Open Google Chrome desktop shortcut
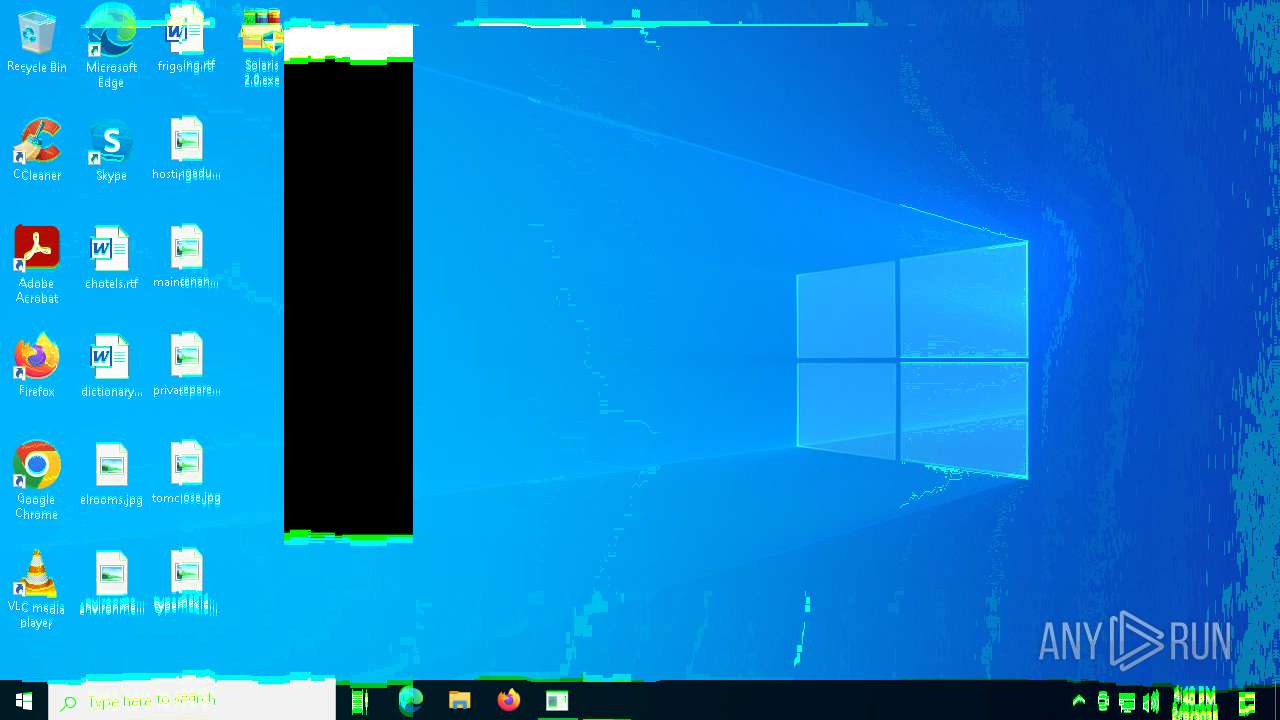 [37, 481]
